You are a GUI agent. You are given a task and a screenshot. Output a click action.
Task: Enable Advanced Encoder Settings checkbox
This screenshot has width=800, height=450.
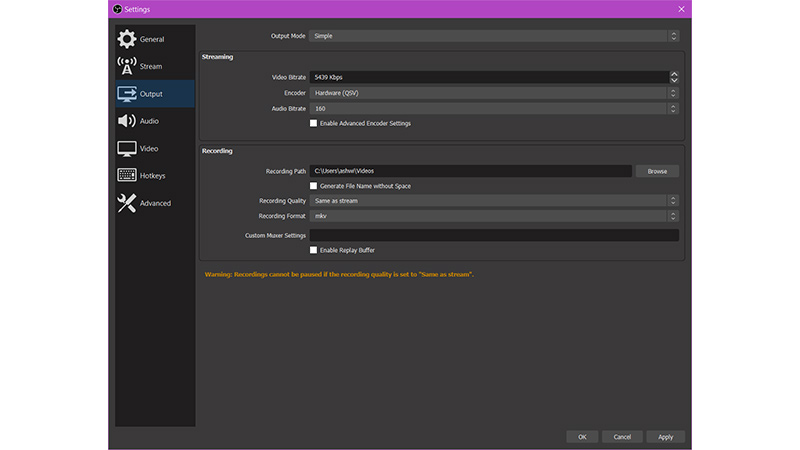click(x=313, y=123)
